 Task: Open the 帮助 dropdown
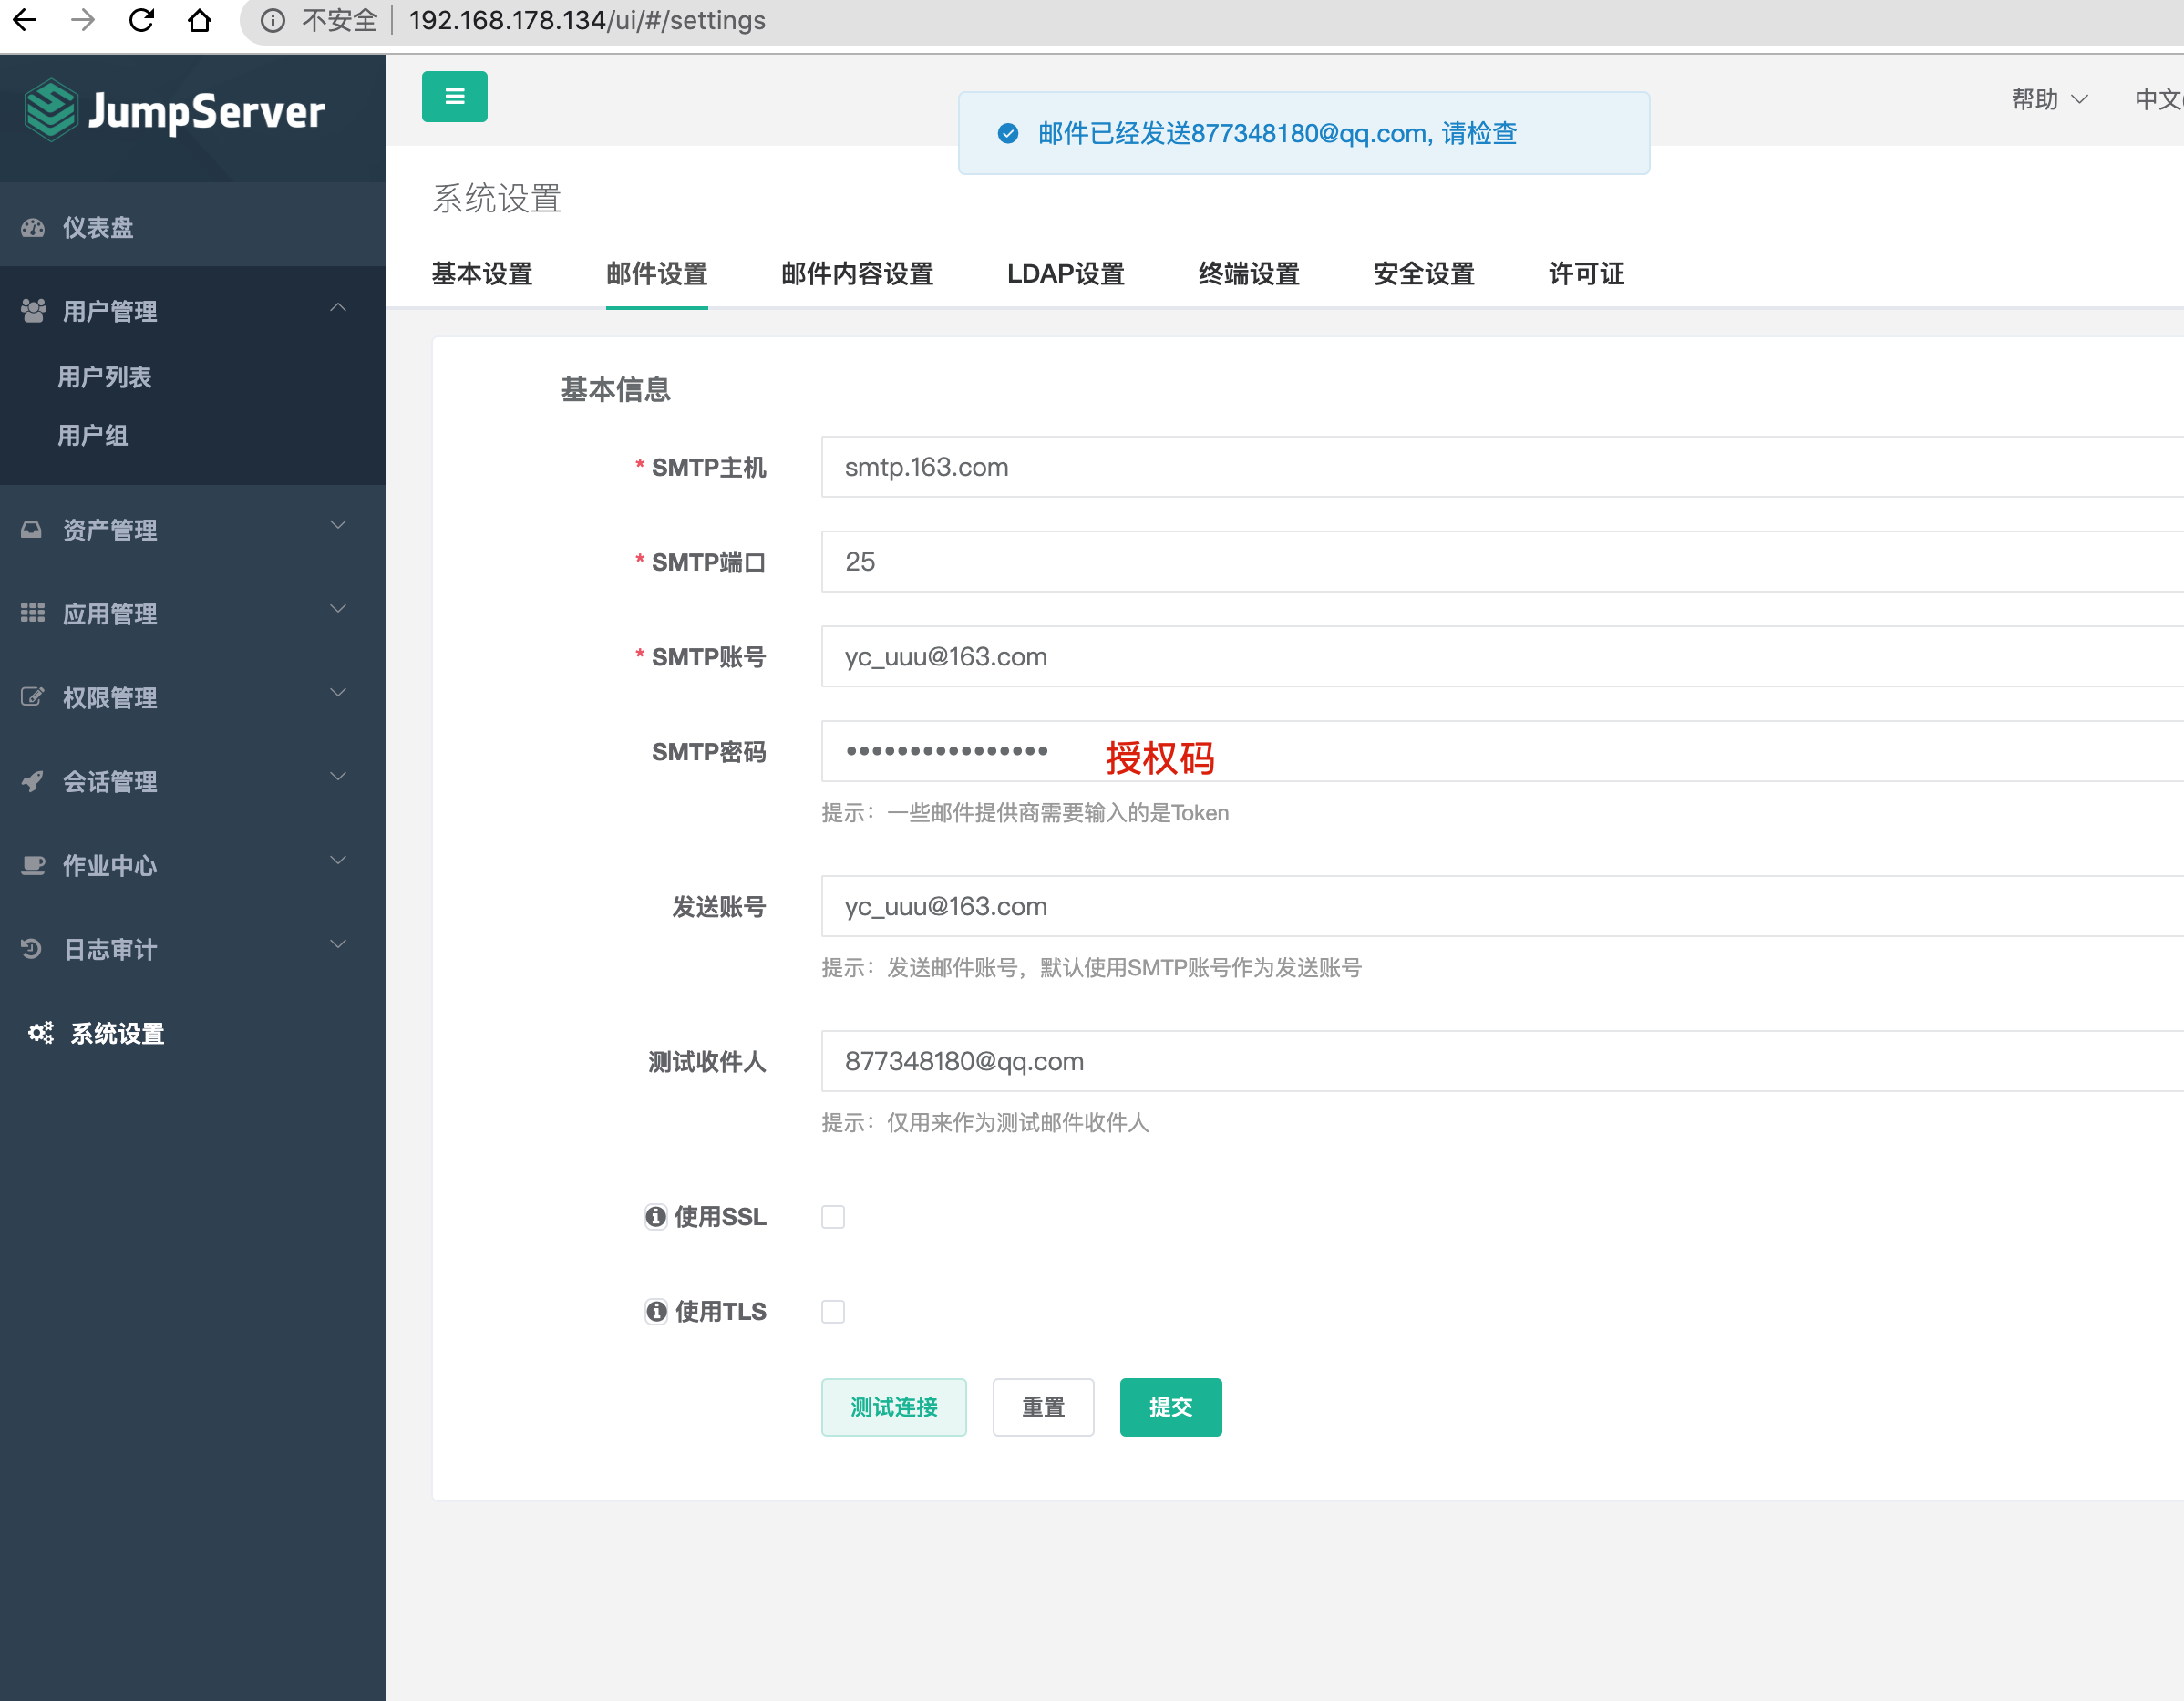click(x=2049, y=99)
